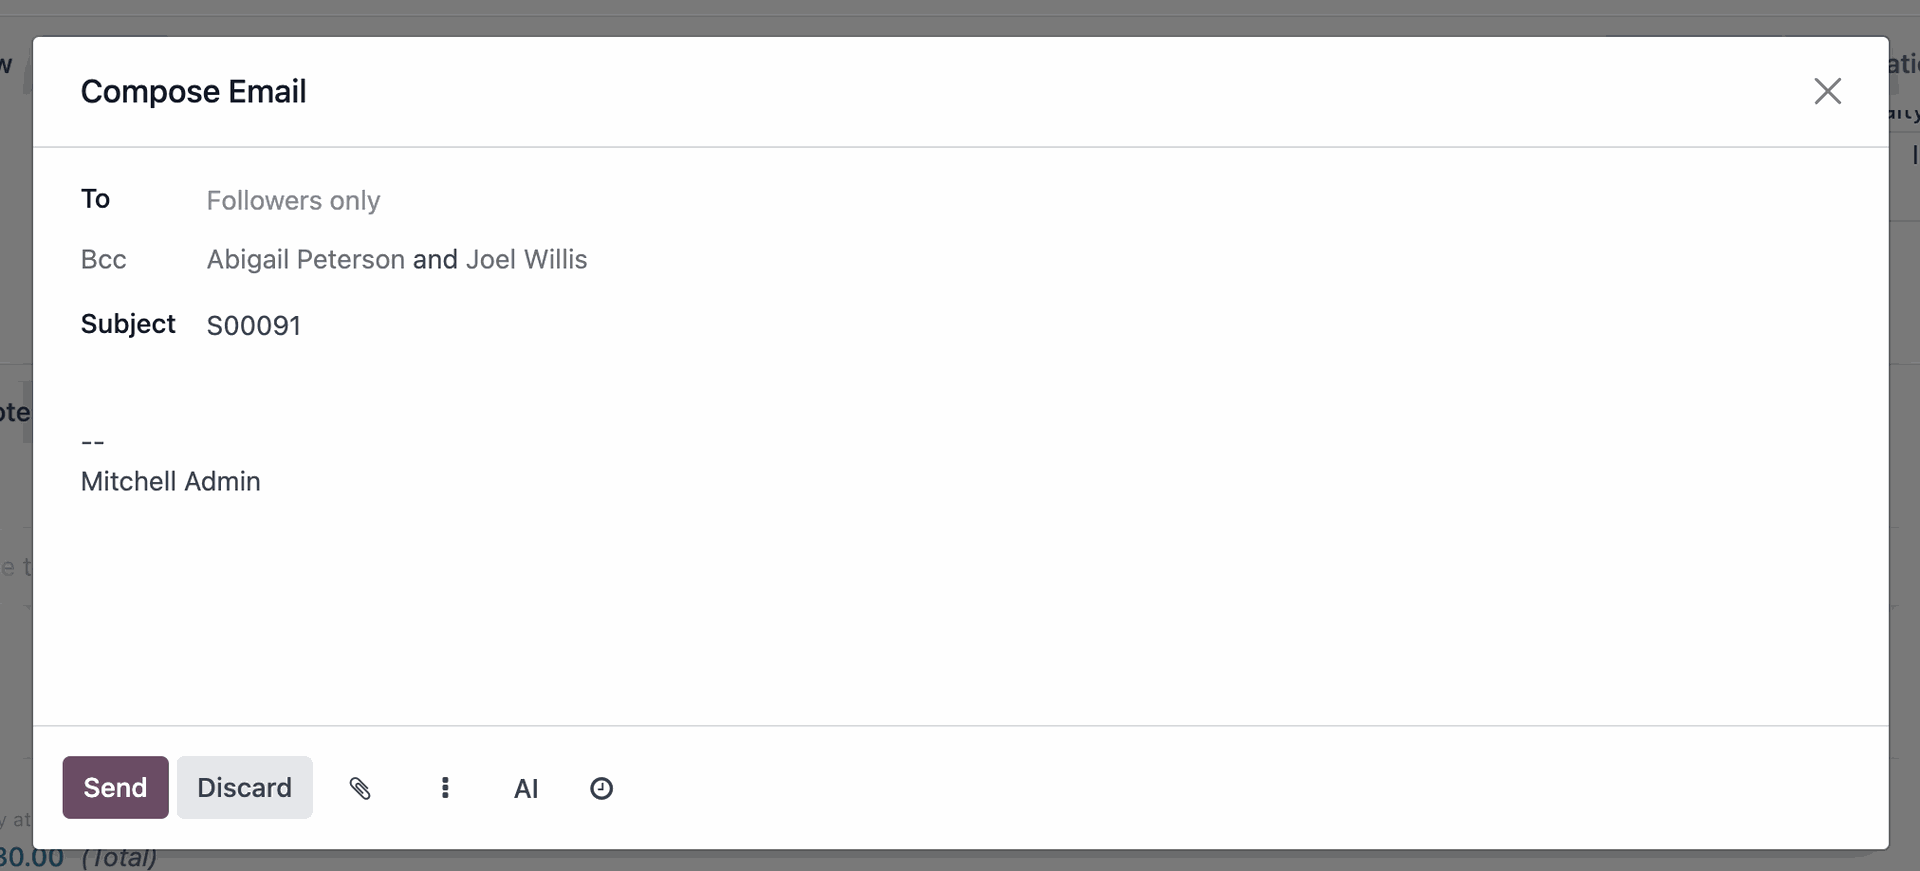1920x871 pixels.
Task: Select the Compose Email dialog title
Action: pyautogui.click(x=193, y=91)
